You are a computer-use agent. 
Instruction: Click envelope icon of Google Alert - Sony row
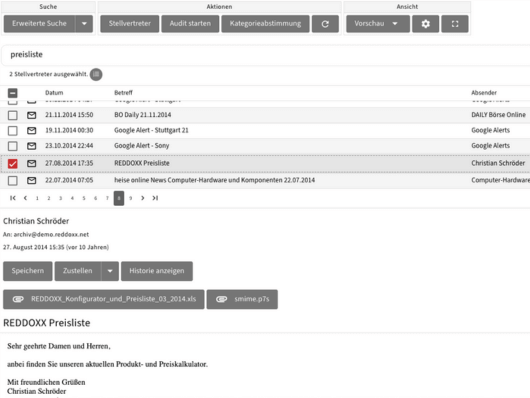click(x=31, y=146)
